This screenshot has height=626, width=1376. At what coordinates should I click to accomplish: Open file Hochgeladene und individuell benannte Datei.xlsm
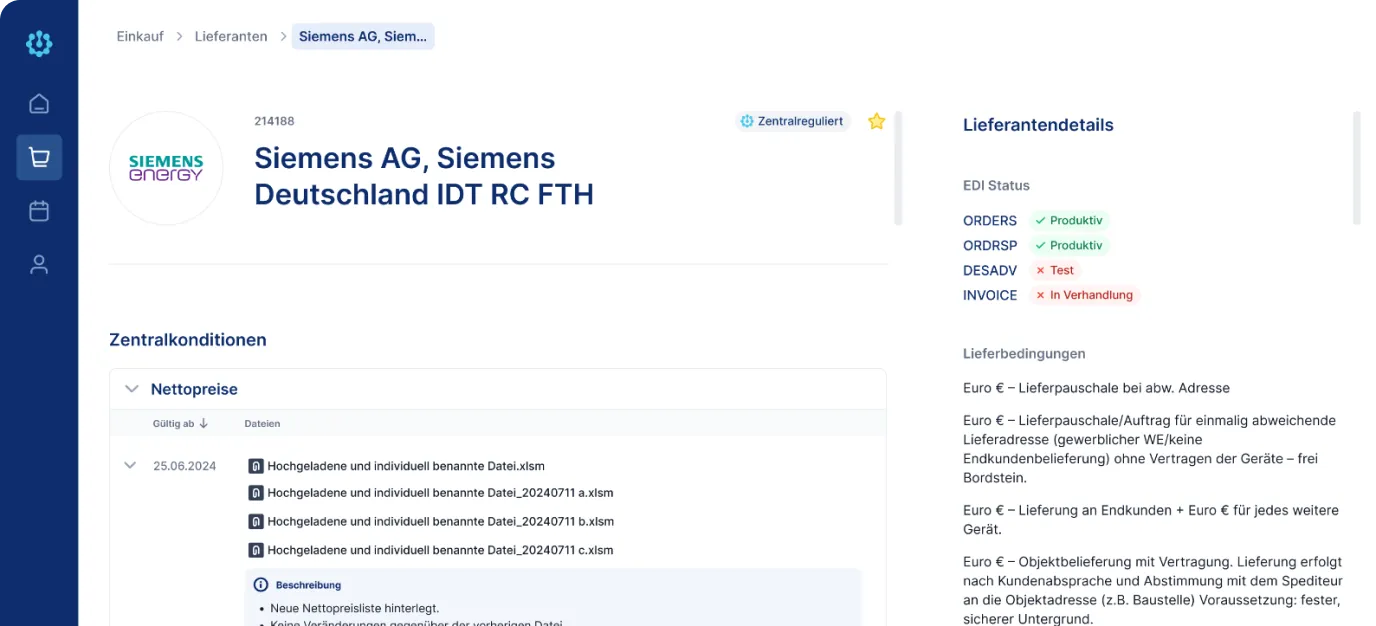point(406,466)
